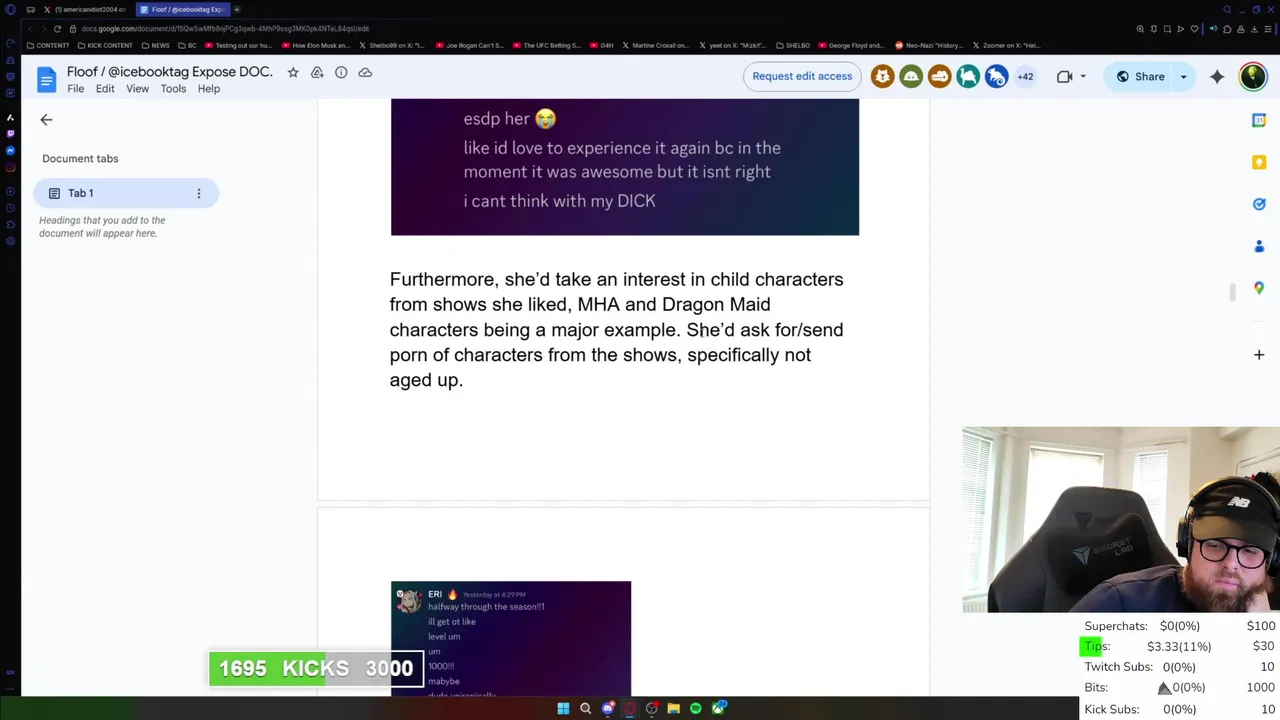Viewport: 1280px width, 720px height.
Task: Click the video call meeting camera icon
Action: (1064, 76)
